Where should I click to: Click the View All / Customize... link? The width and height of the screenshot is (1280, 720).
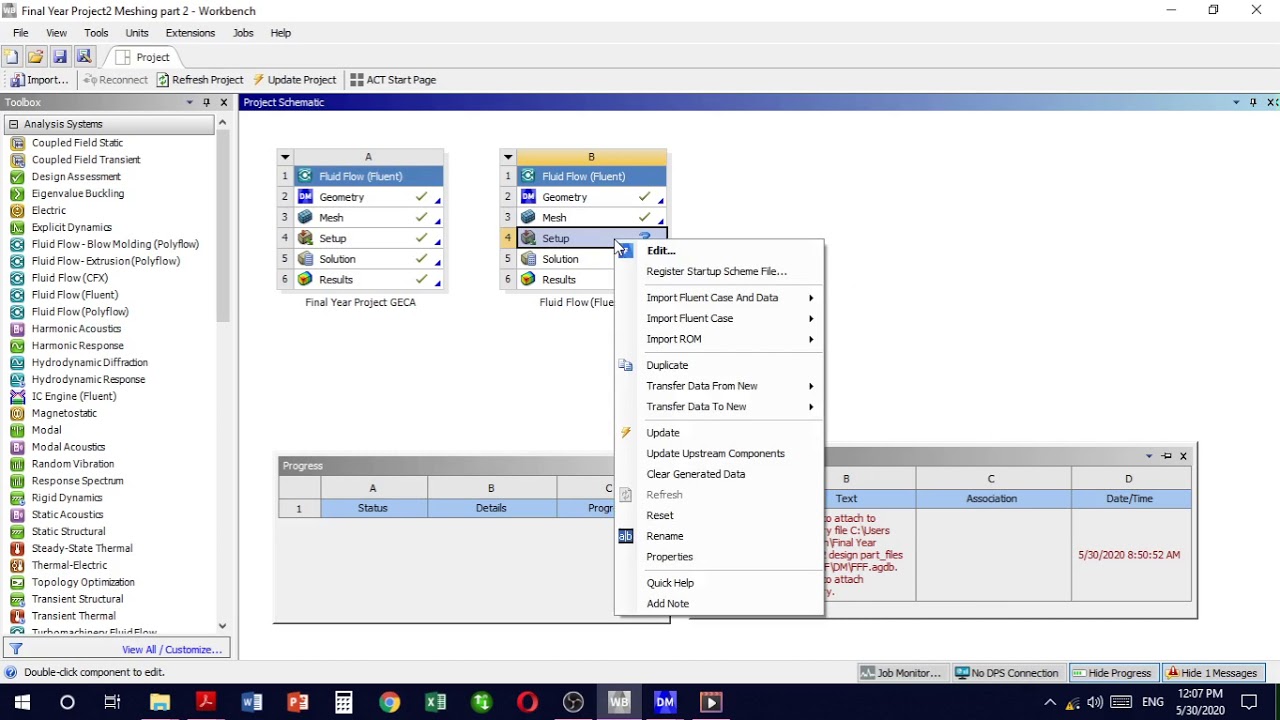tap(172, 650)
